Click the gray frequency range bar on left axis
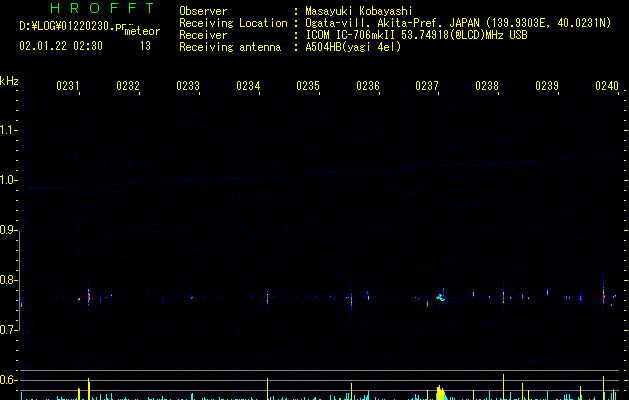 pyautogui.click(x=19, y=281)
